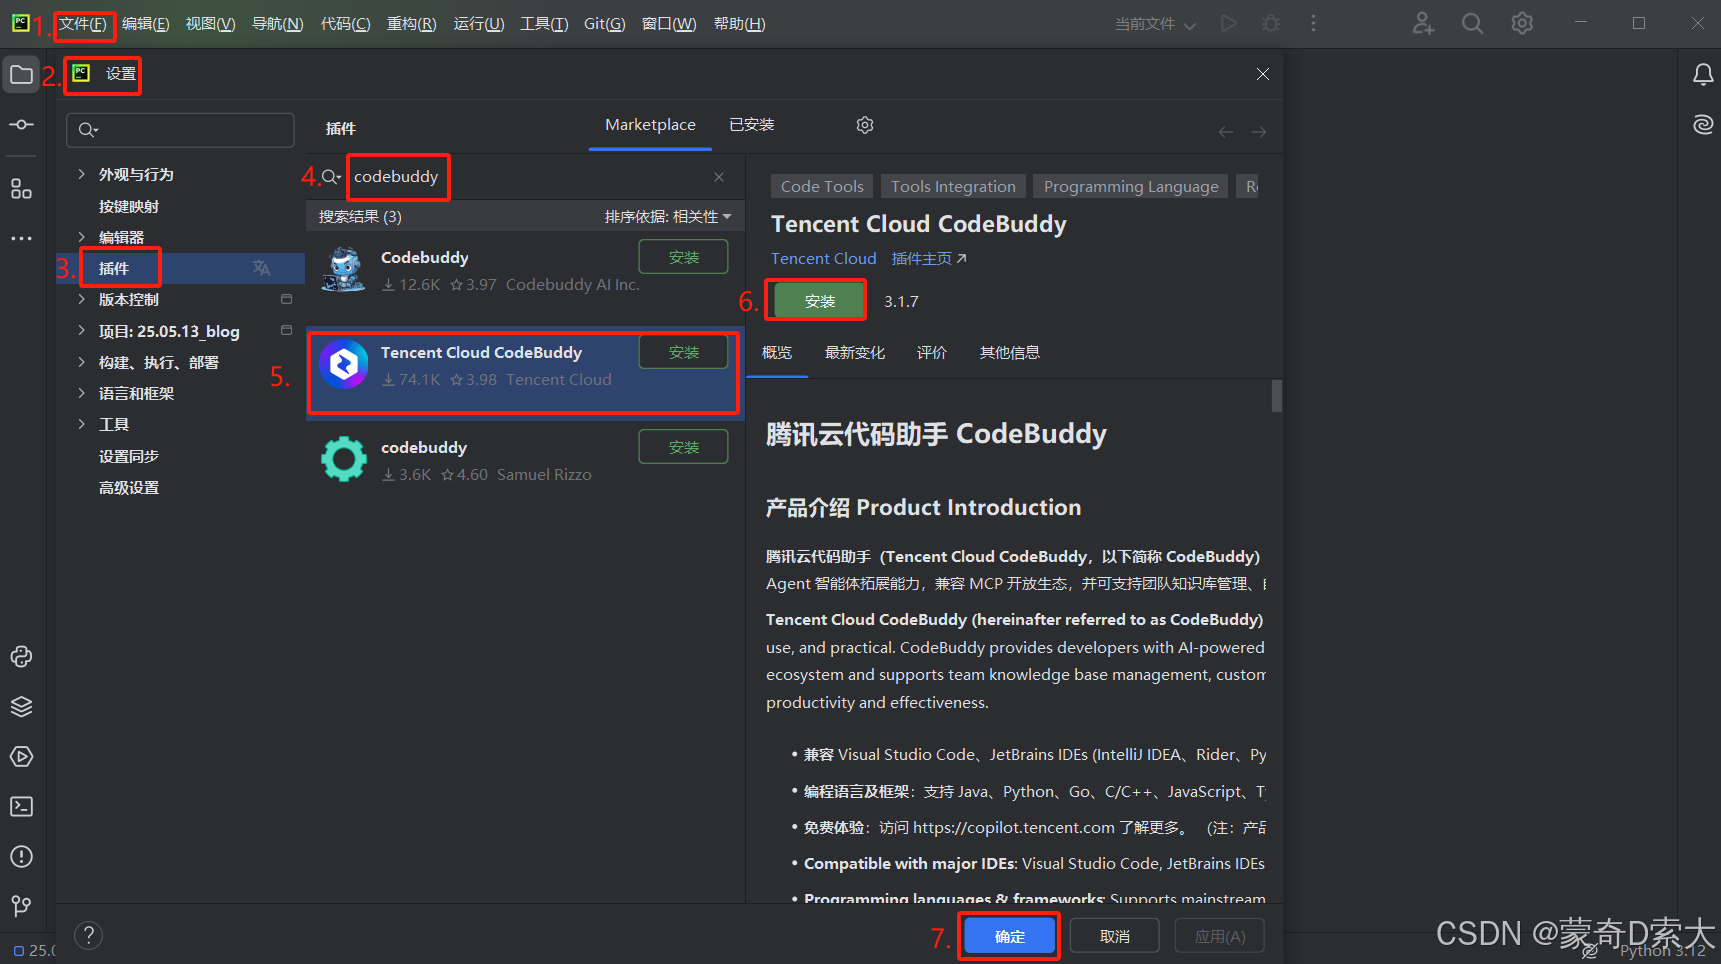The width and height of the screenshot is (1721, 964).
Task: Expand the 工具 settings node
Action: click(82, 424)
